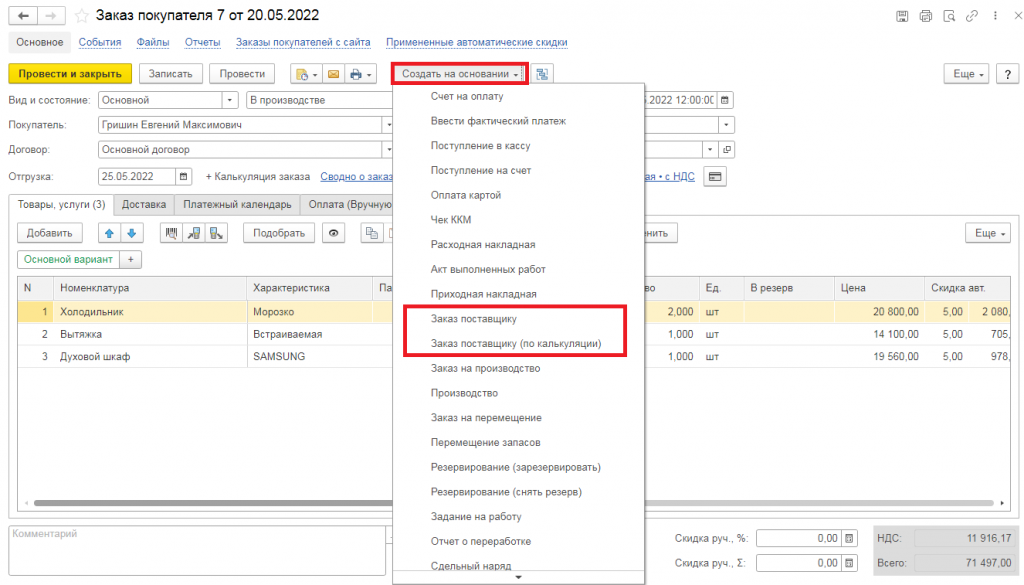Add a variant with plus button
1024x585 pixels.
(131, 259)
